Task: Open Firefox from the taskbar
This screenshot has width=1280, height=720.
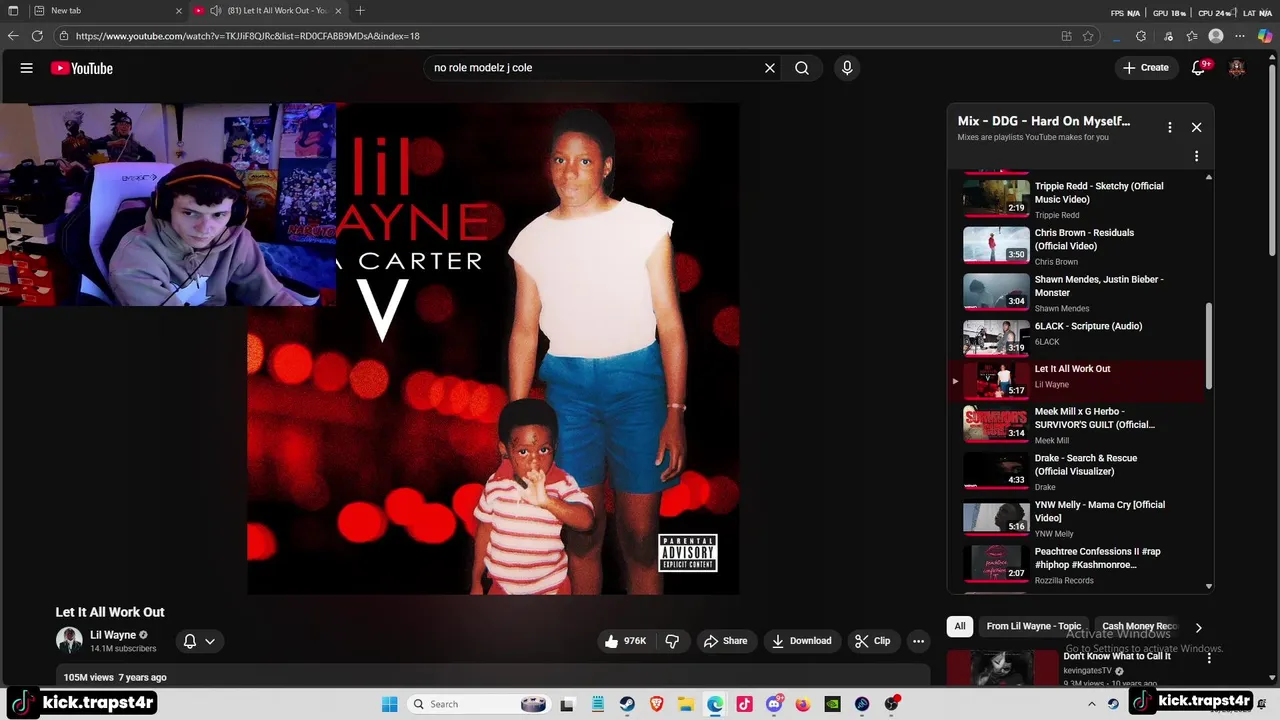Action: (803, 704)
